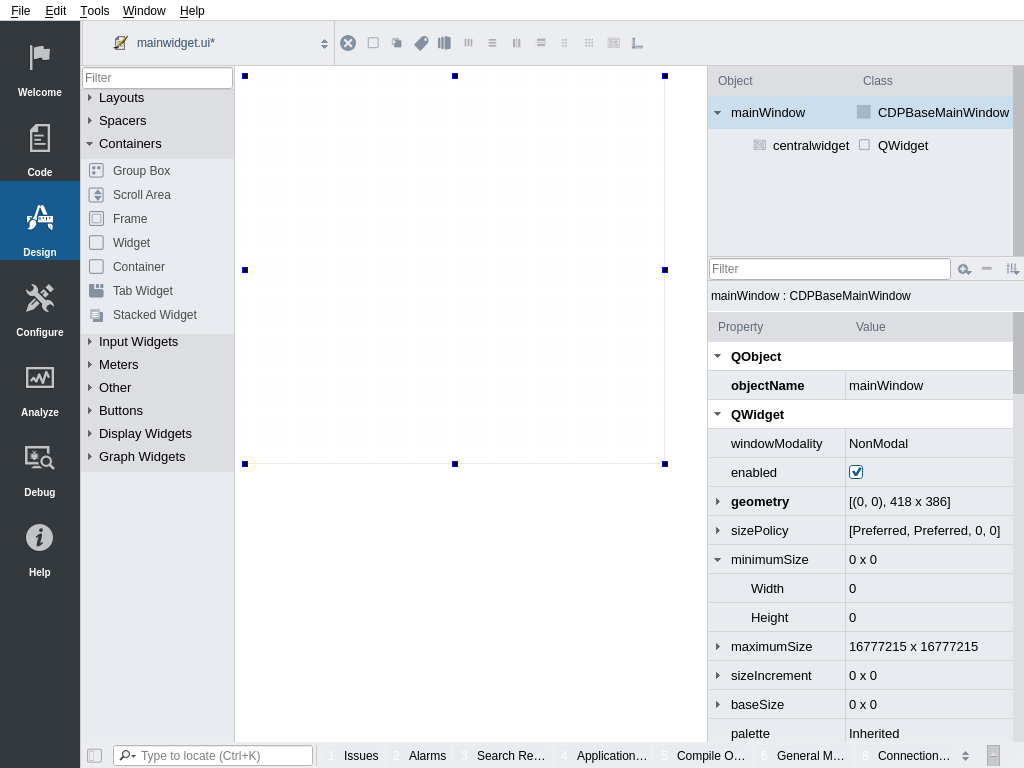Image resolution: width=1024 pixels, height=768 pixels.
Task: Open the Tools menu
Action: point(95,11)
